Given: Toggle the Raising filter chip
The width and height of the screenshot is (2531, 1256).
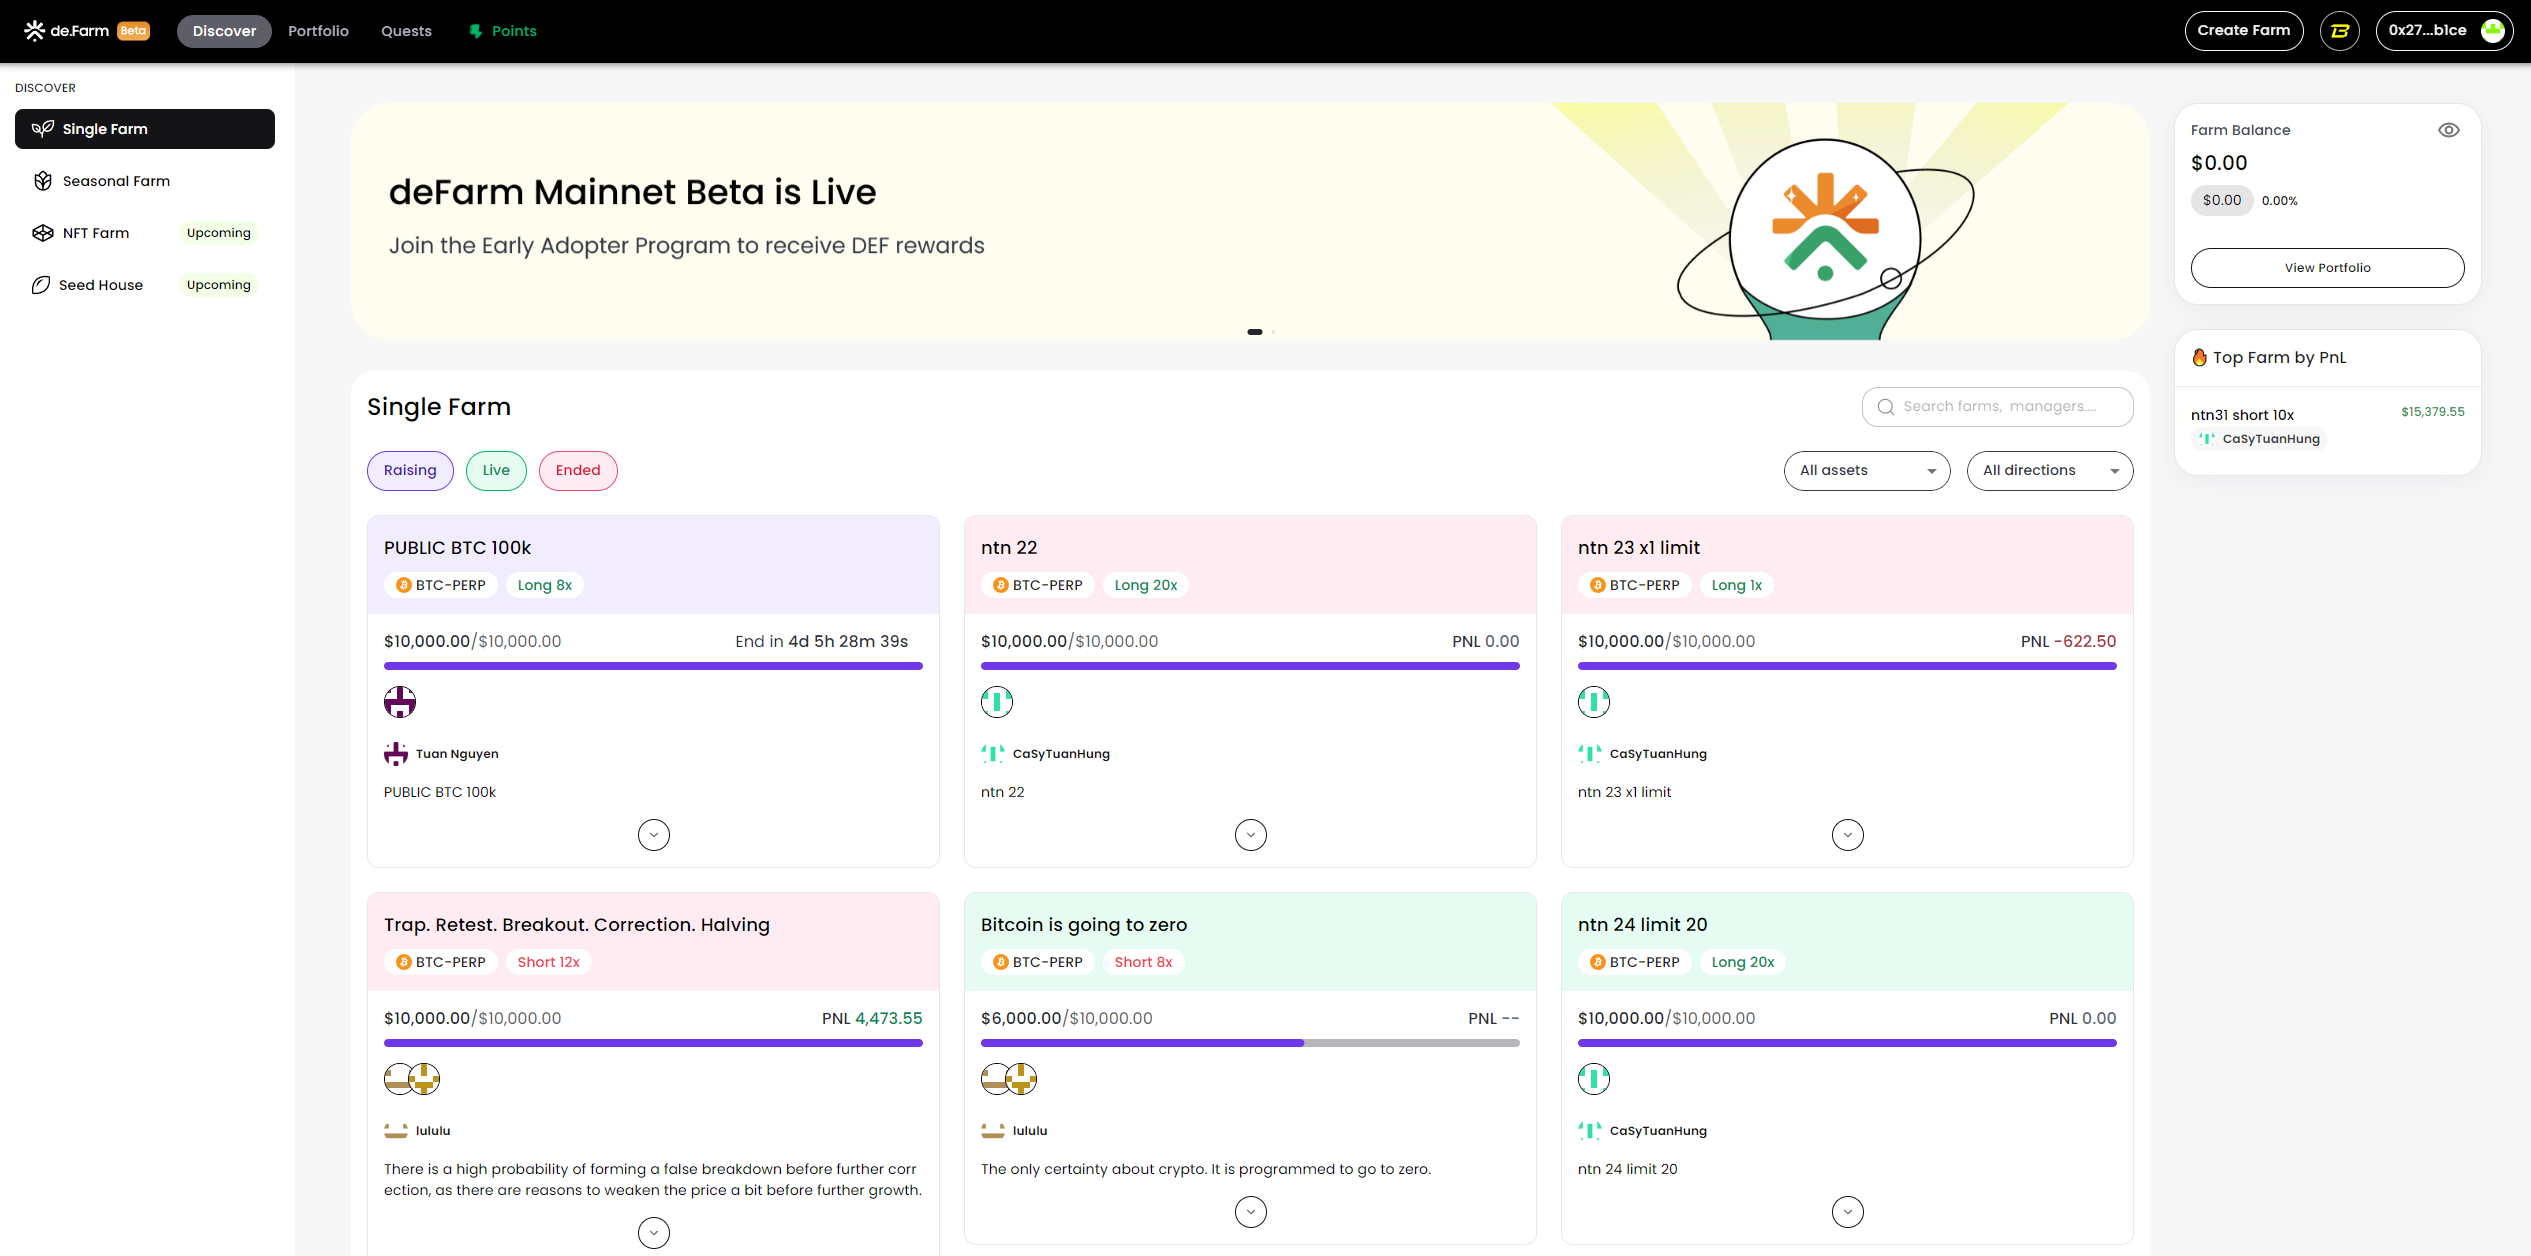Looking at the screenshot, I should point(410,471).
